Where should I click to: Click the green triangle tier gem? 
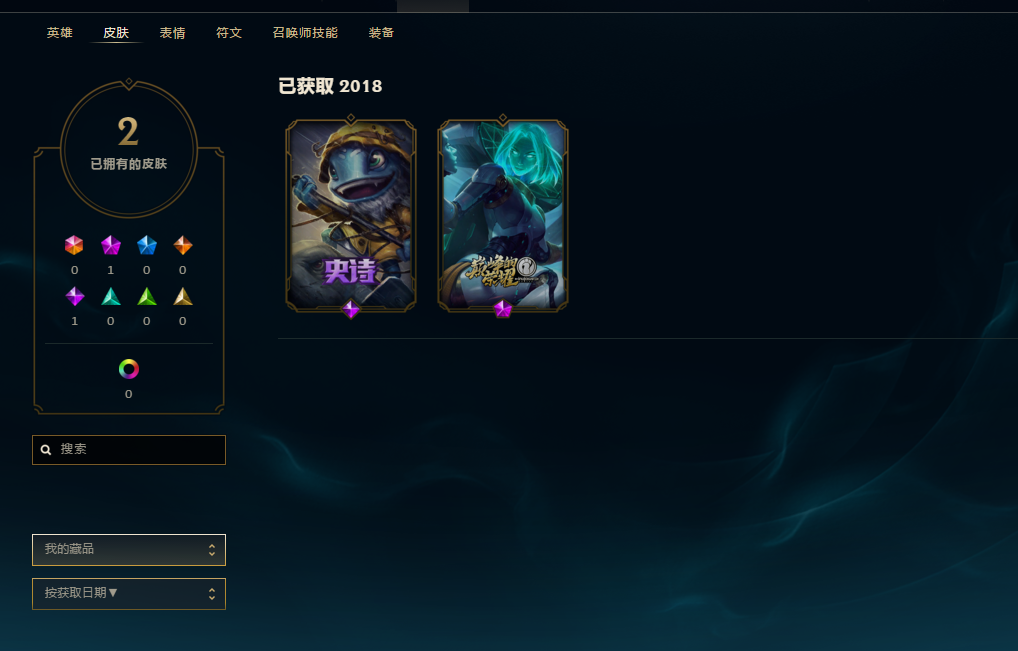pyautogui.click(x=147, y=297)
